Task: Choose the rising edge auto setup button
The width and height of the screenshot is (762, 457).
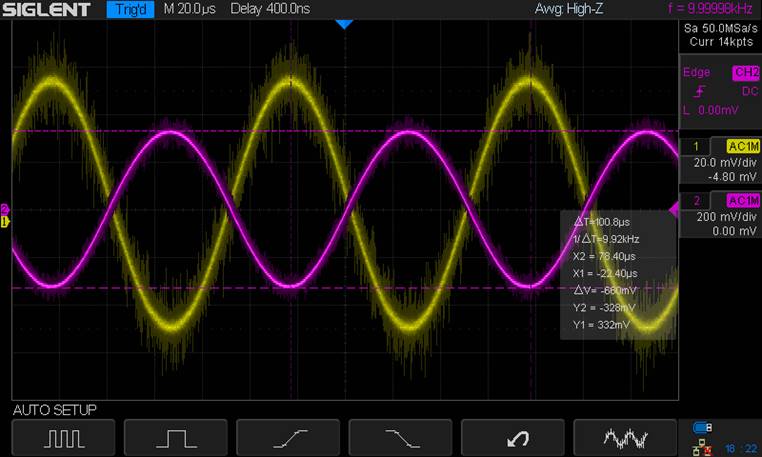Action: pos(288,438)
